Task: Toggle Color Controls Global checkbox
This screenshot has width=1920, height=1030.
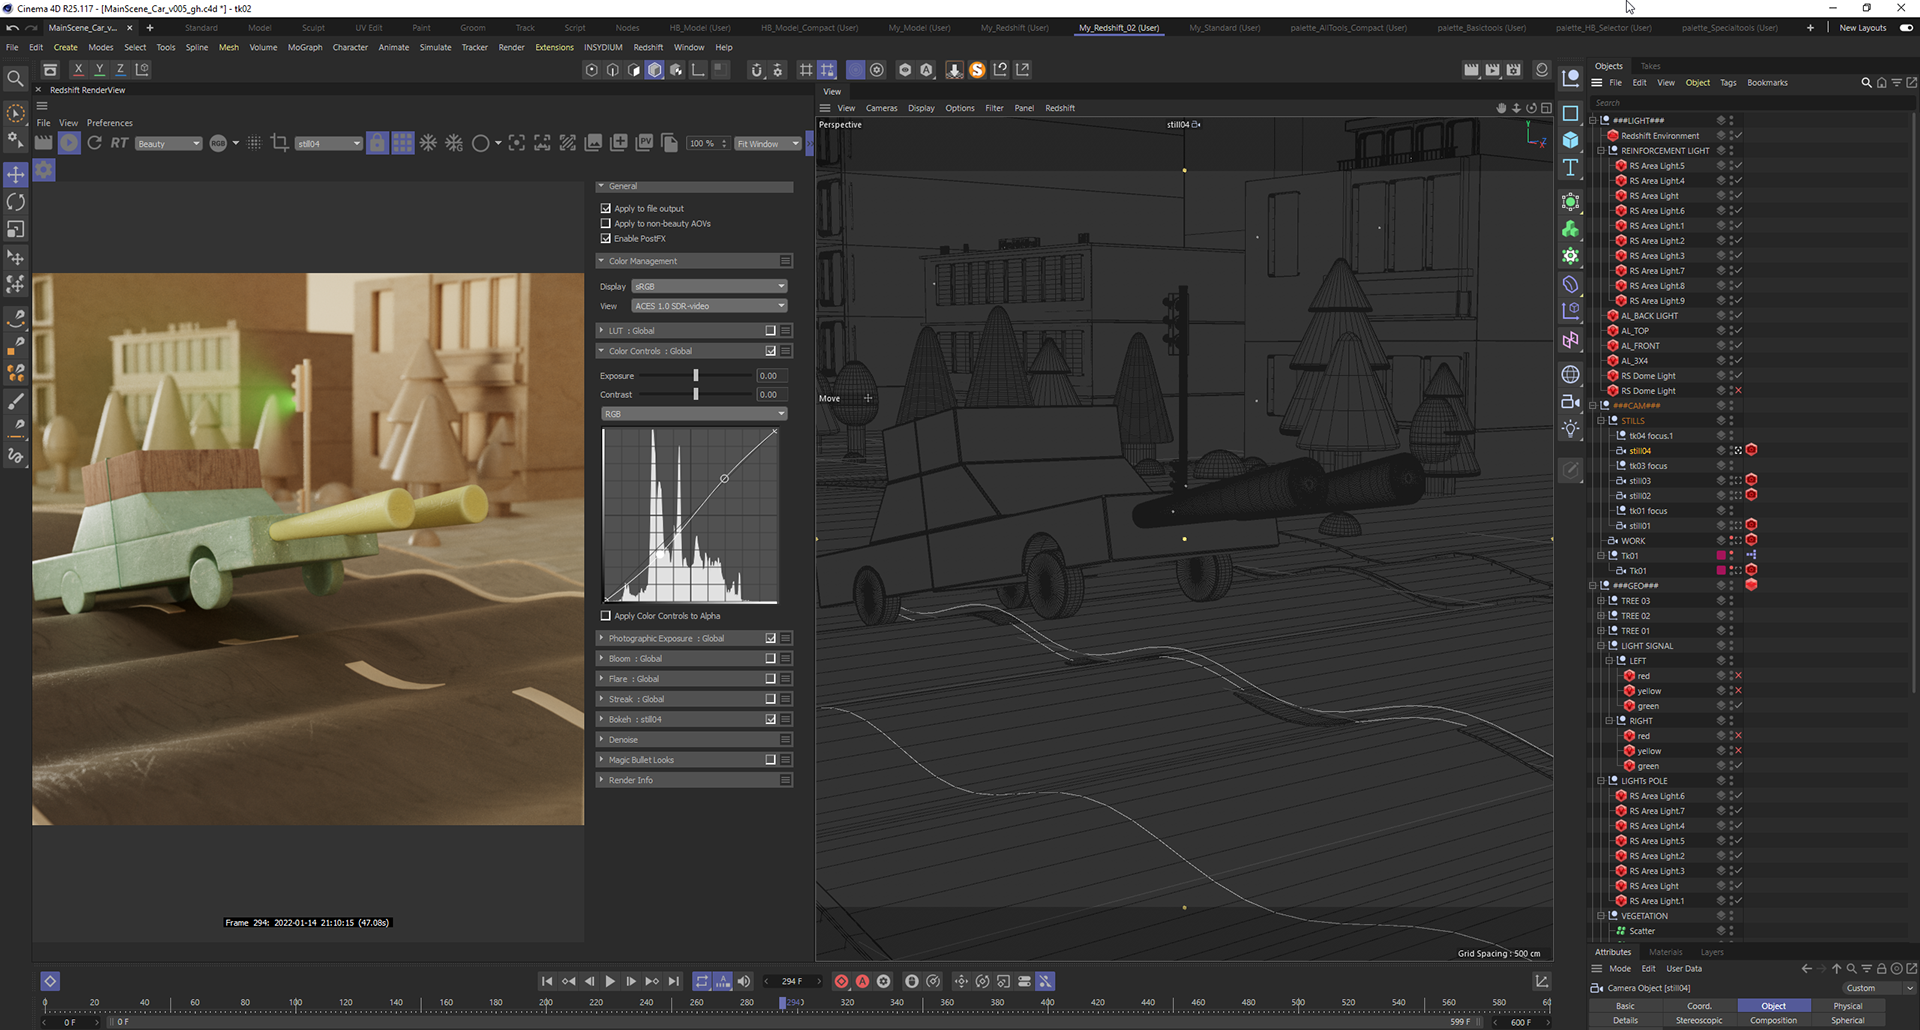Action: pyautogui.click(x=770, y=351)
